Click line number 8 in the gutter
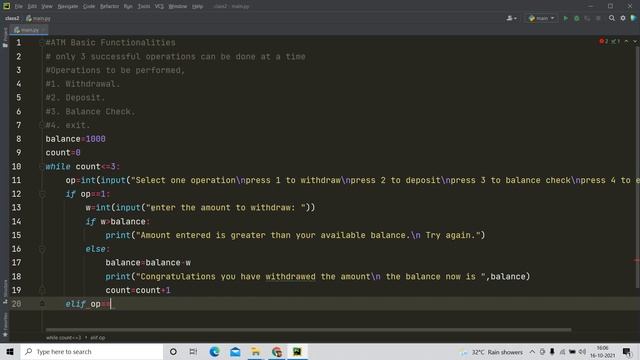The image size is (640, 360). click(x=18, y=139)
